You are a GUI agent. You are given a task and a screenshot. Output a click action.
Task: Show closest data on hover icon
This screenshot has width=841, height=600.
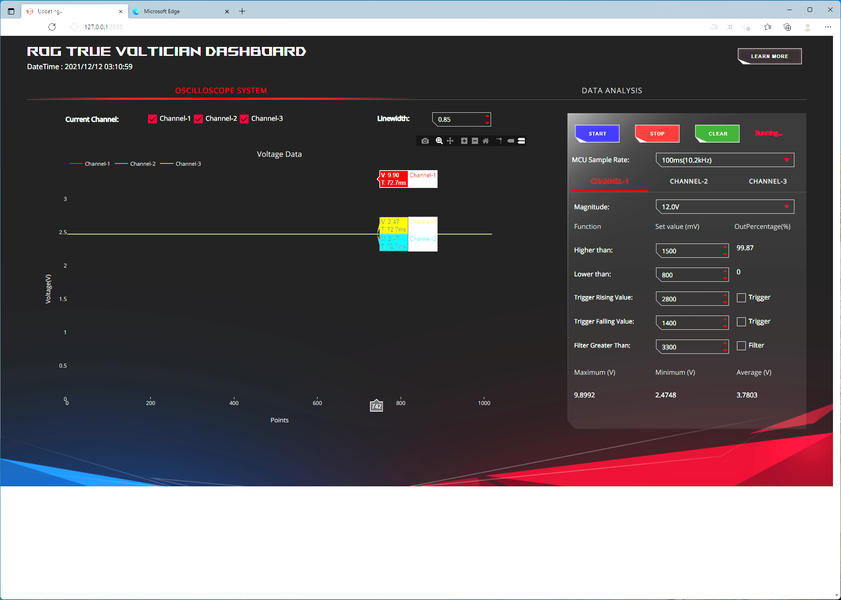pyautogui.click(x=511, y=141)
